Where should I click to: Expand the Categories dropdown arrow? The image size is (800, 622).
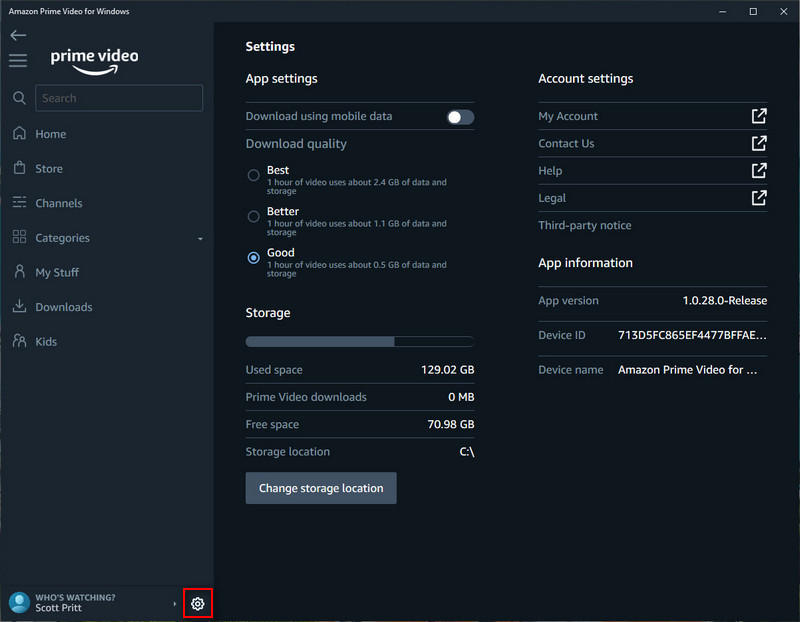[200, 239]
